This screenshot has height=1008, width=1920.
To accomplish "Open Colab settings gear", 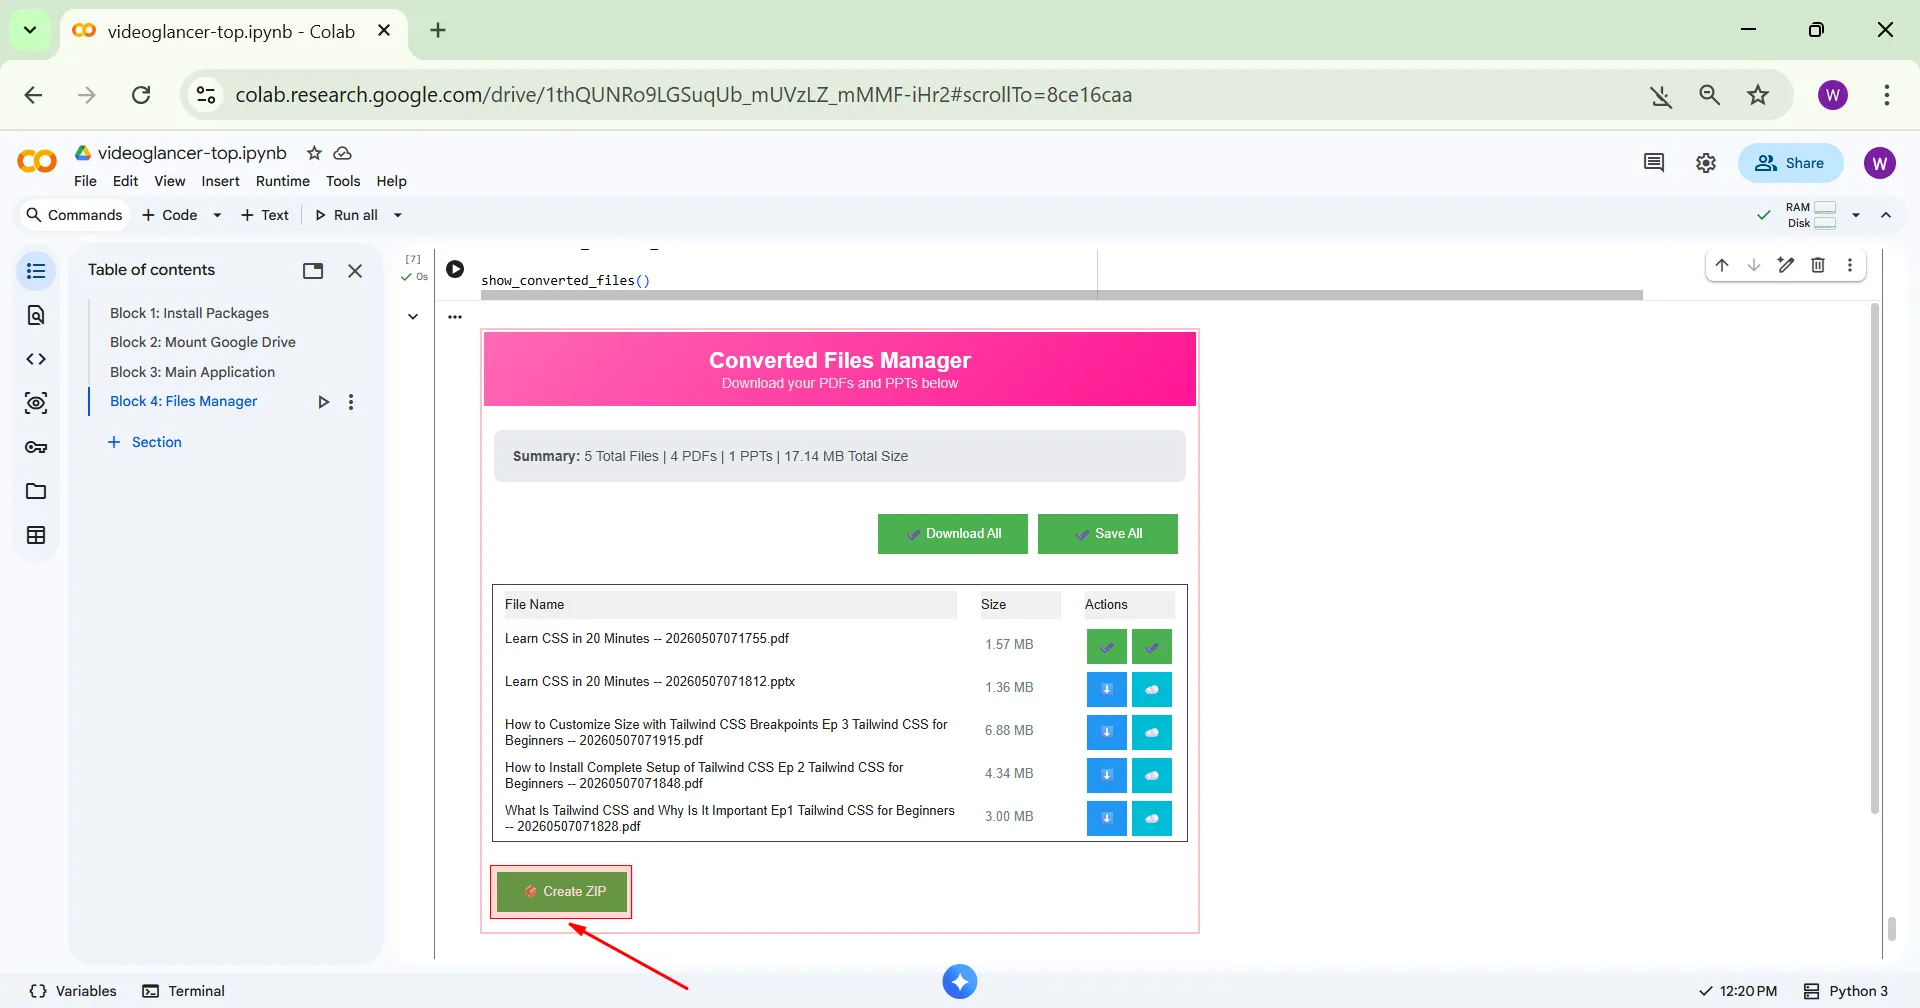I will pos(1706,163).
